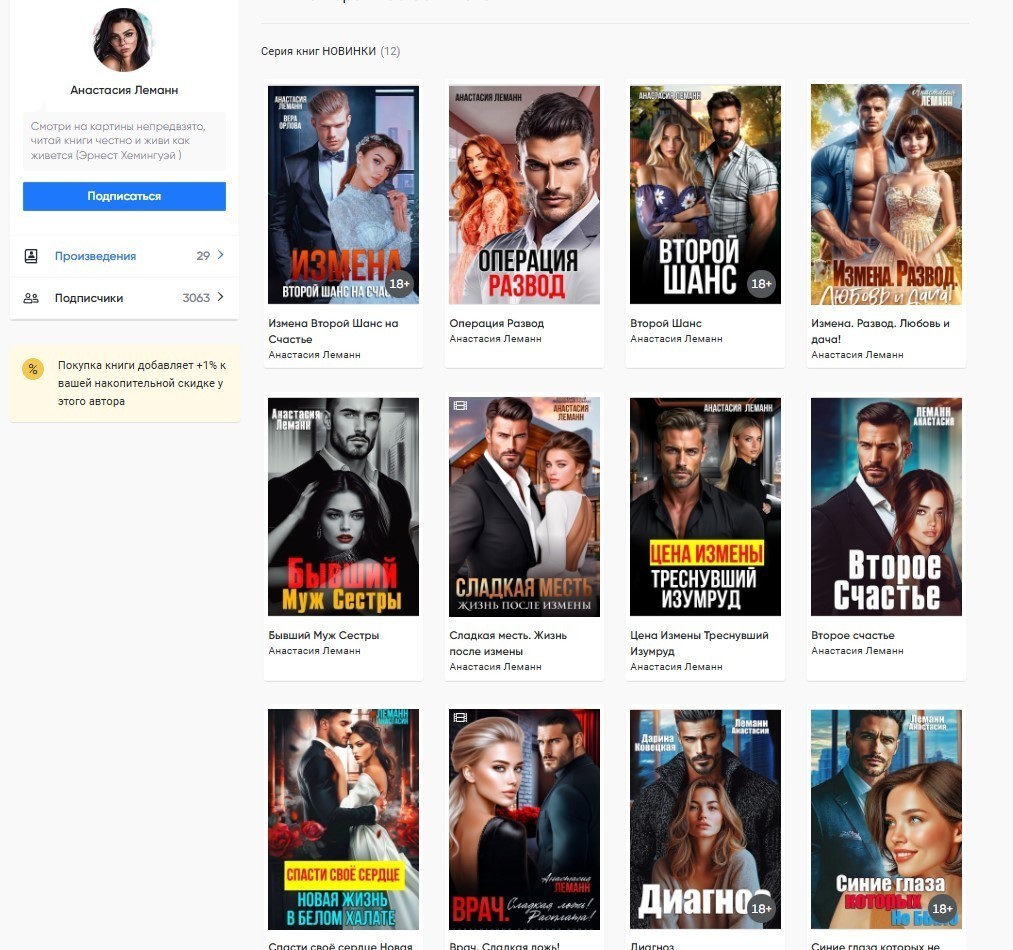Image resolution: width=1013 pixels, height=950 pixels.
Task: Open the Операция Развод title link
Action: [497, 323]
